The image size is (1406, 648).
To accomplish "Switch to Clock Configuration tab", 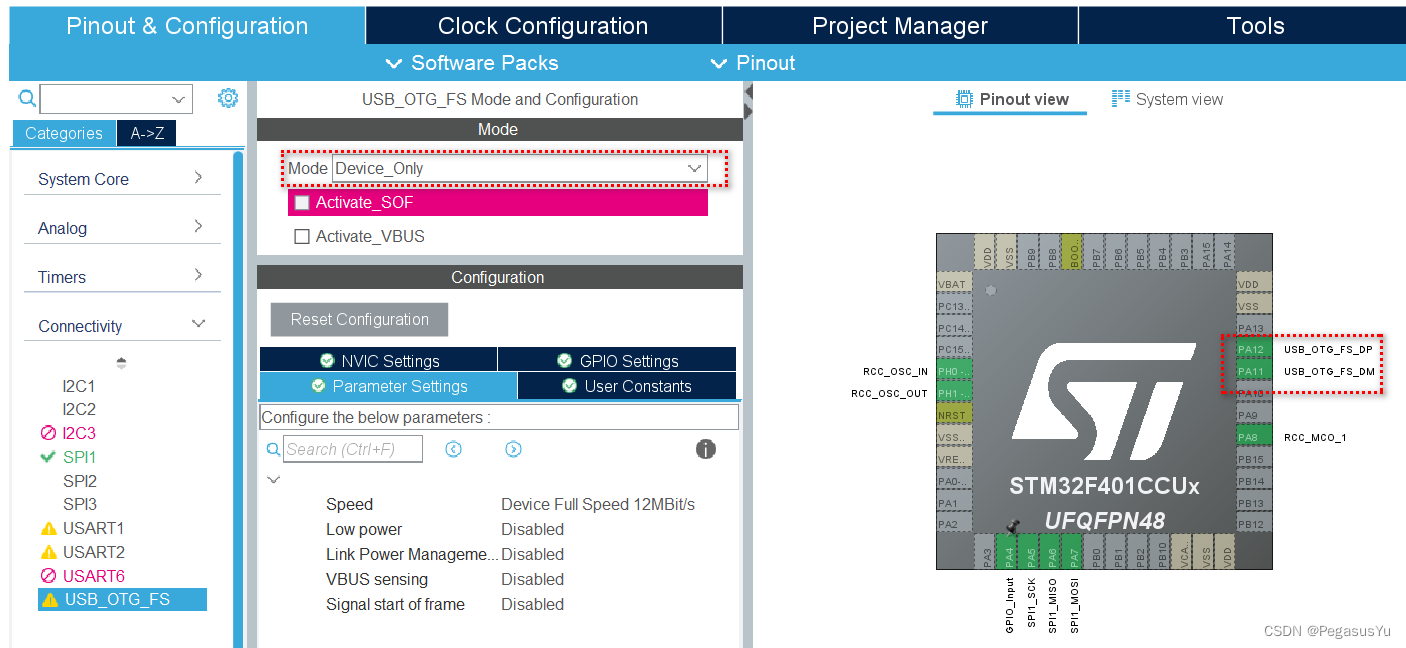I will coord(543,26).
